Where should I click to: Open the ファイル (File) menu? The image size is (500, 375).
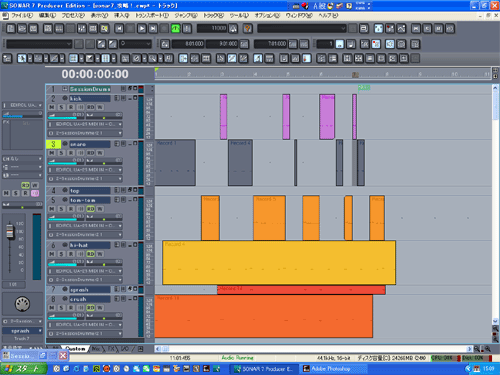pos(22,16)
